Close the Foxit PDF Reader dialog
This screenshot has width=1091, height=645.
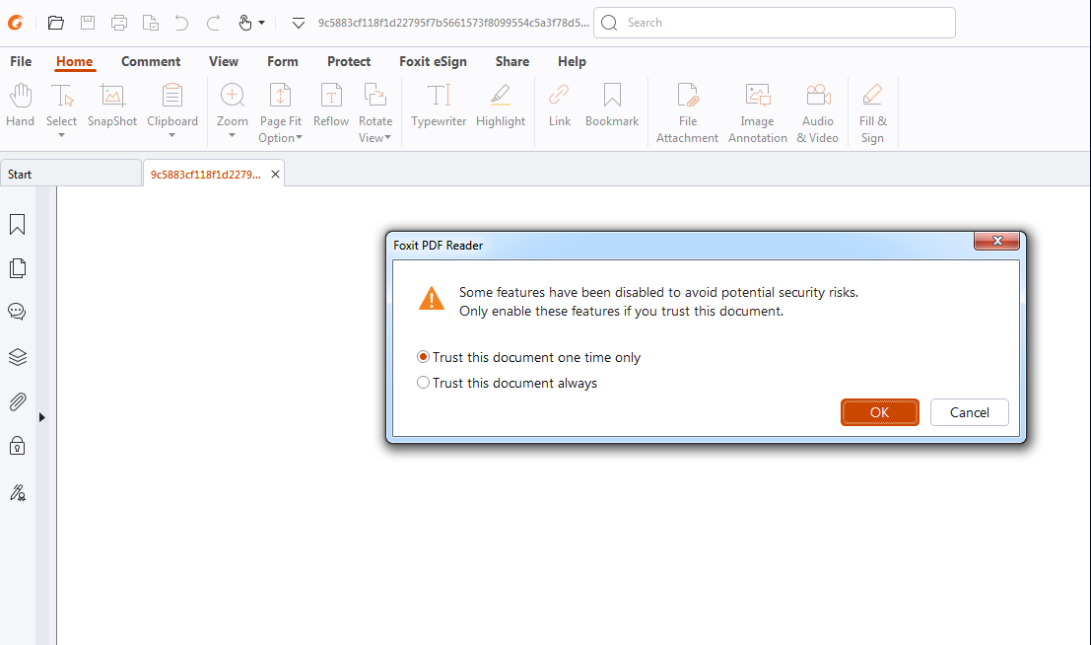(997, 241)
